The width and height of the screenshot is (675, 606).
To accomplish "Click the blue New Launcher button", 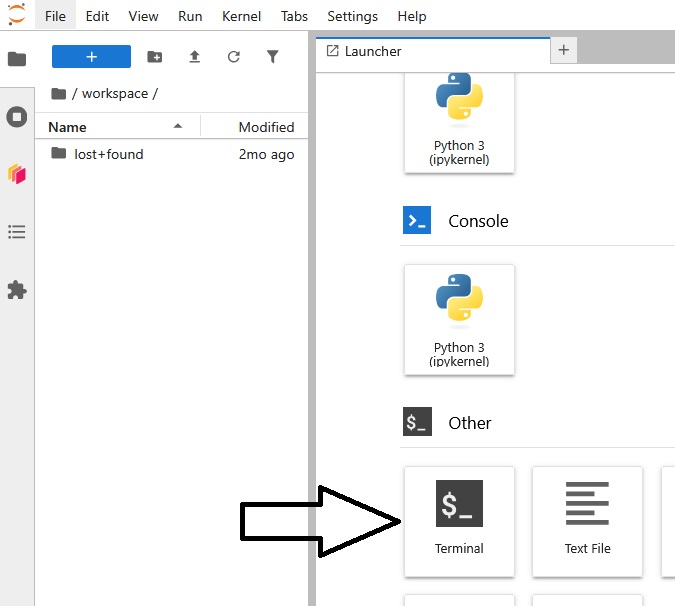I will (91, 57).
